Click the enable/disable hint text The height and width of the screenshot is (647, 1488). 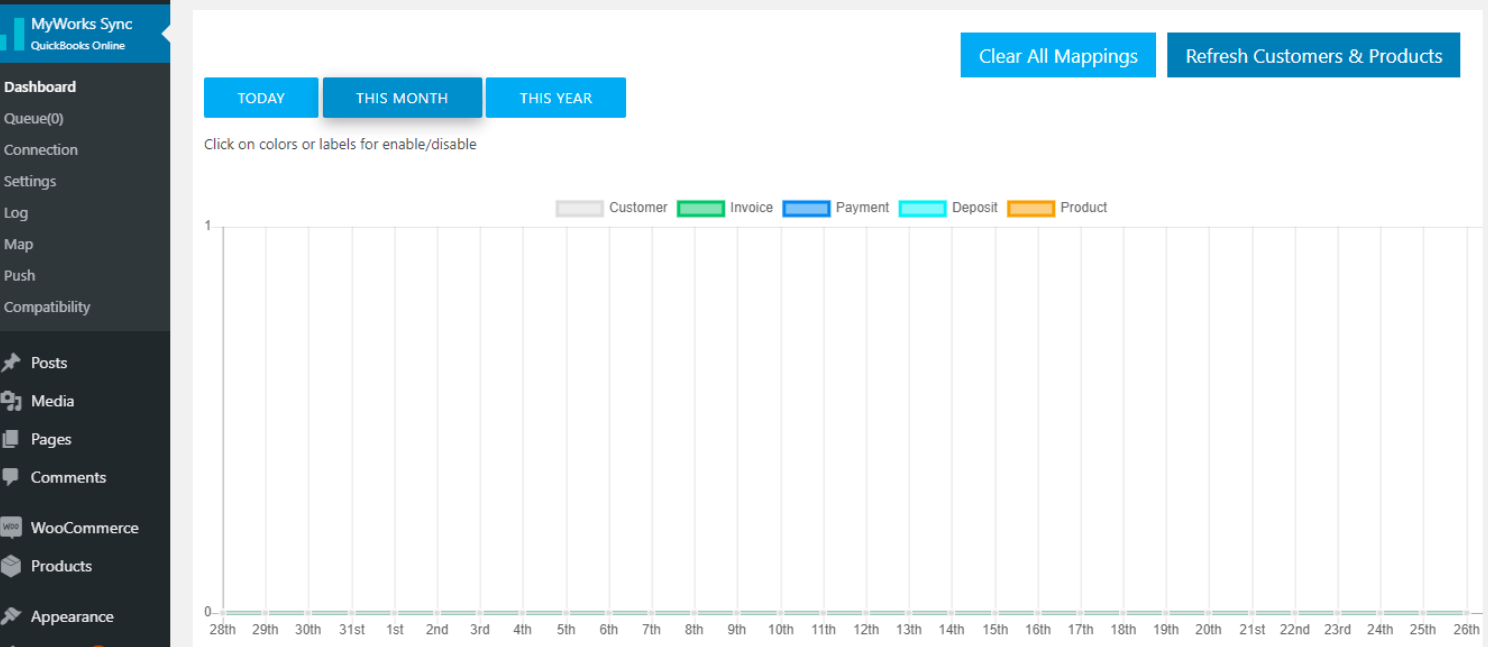pyautogui.click(x=340, y=144)
